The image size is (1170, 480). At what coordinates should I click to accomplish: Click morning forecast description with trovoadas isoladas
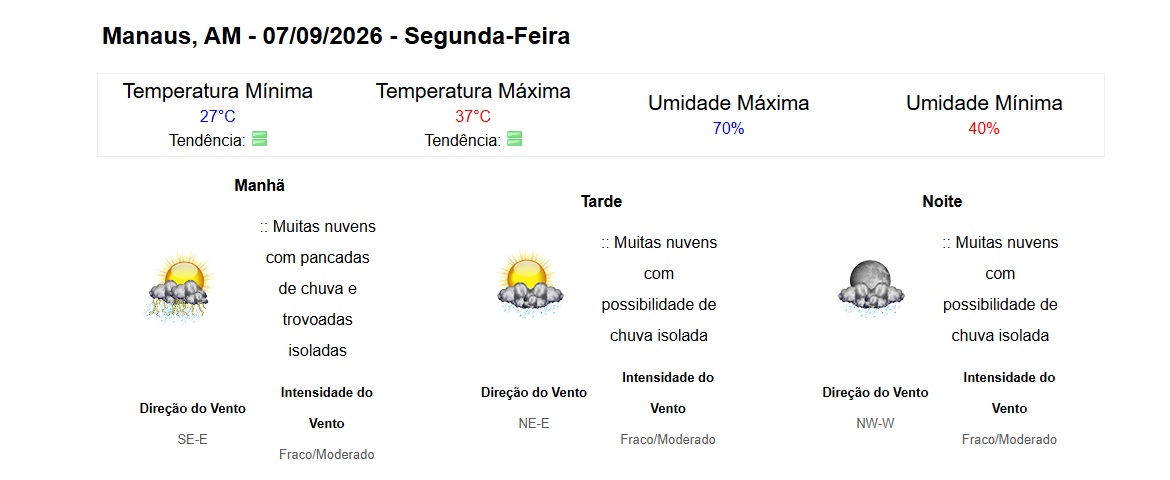(x=317, y=288)
